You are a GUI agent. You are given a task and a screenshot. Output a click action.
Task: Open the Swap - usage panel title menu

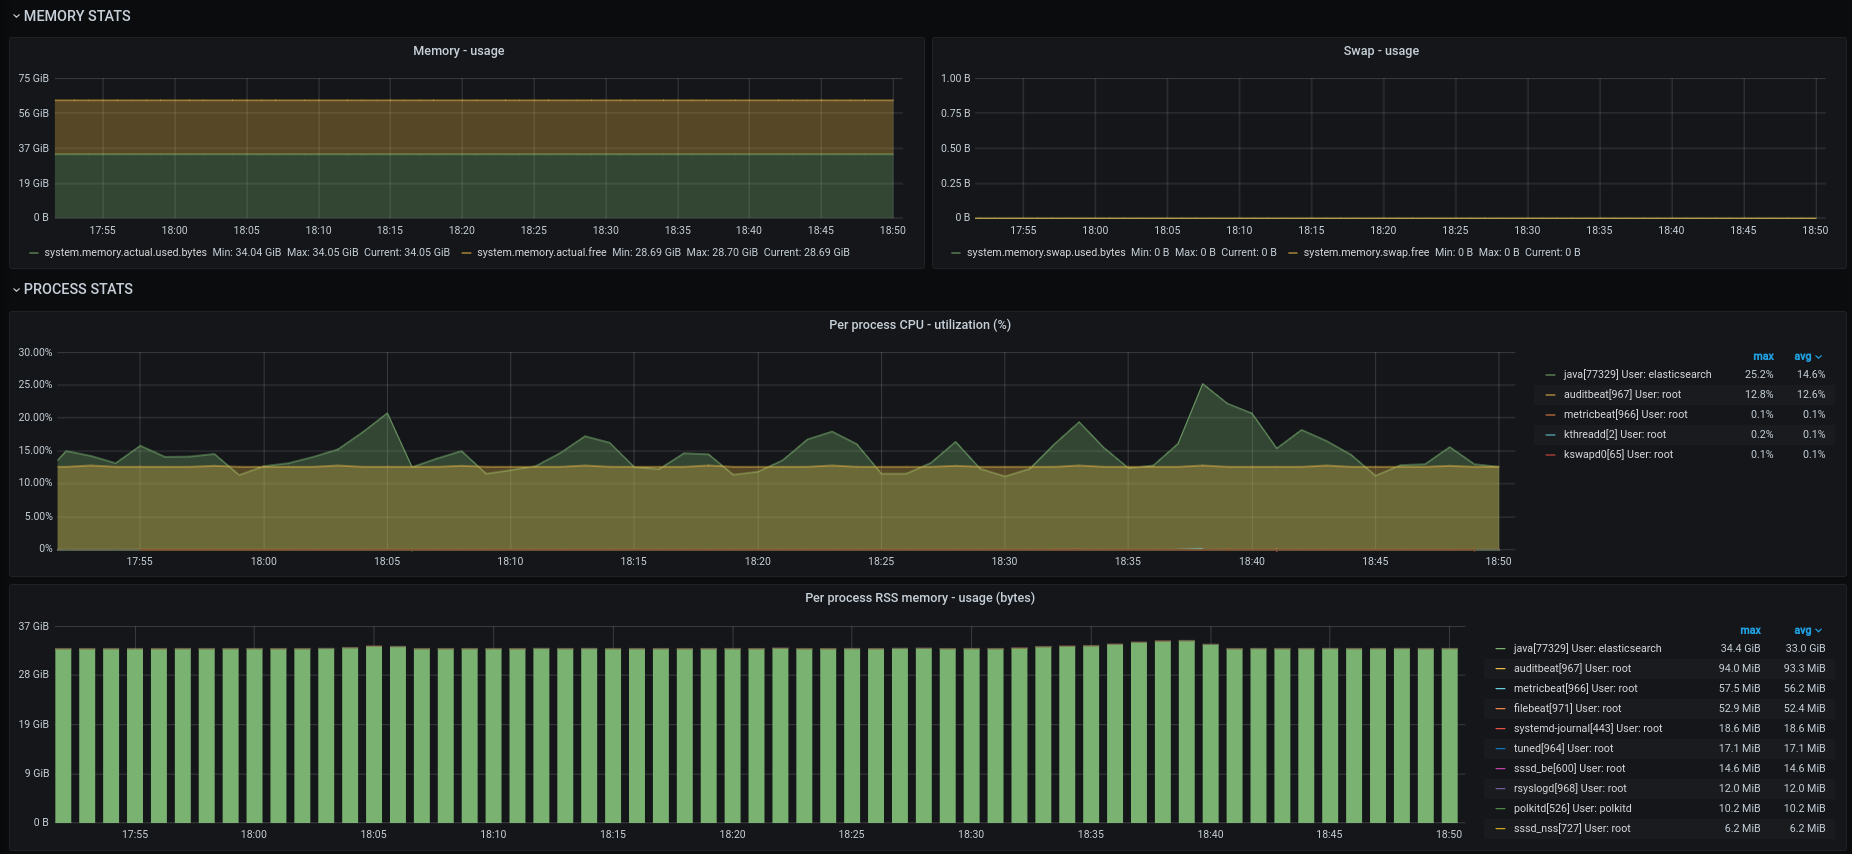click(1381, 51)
